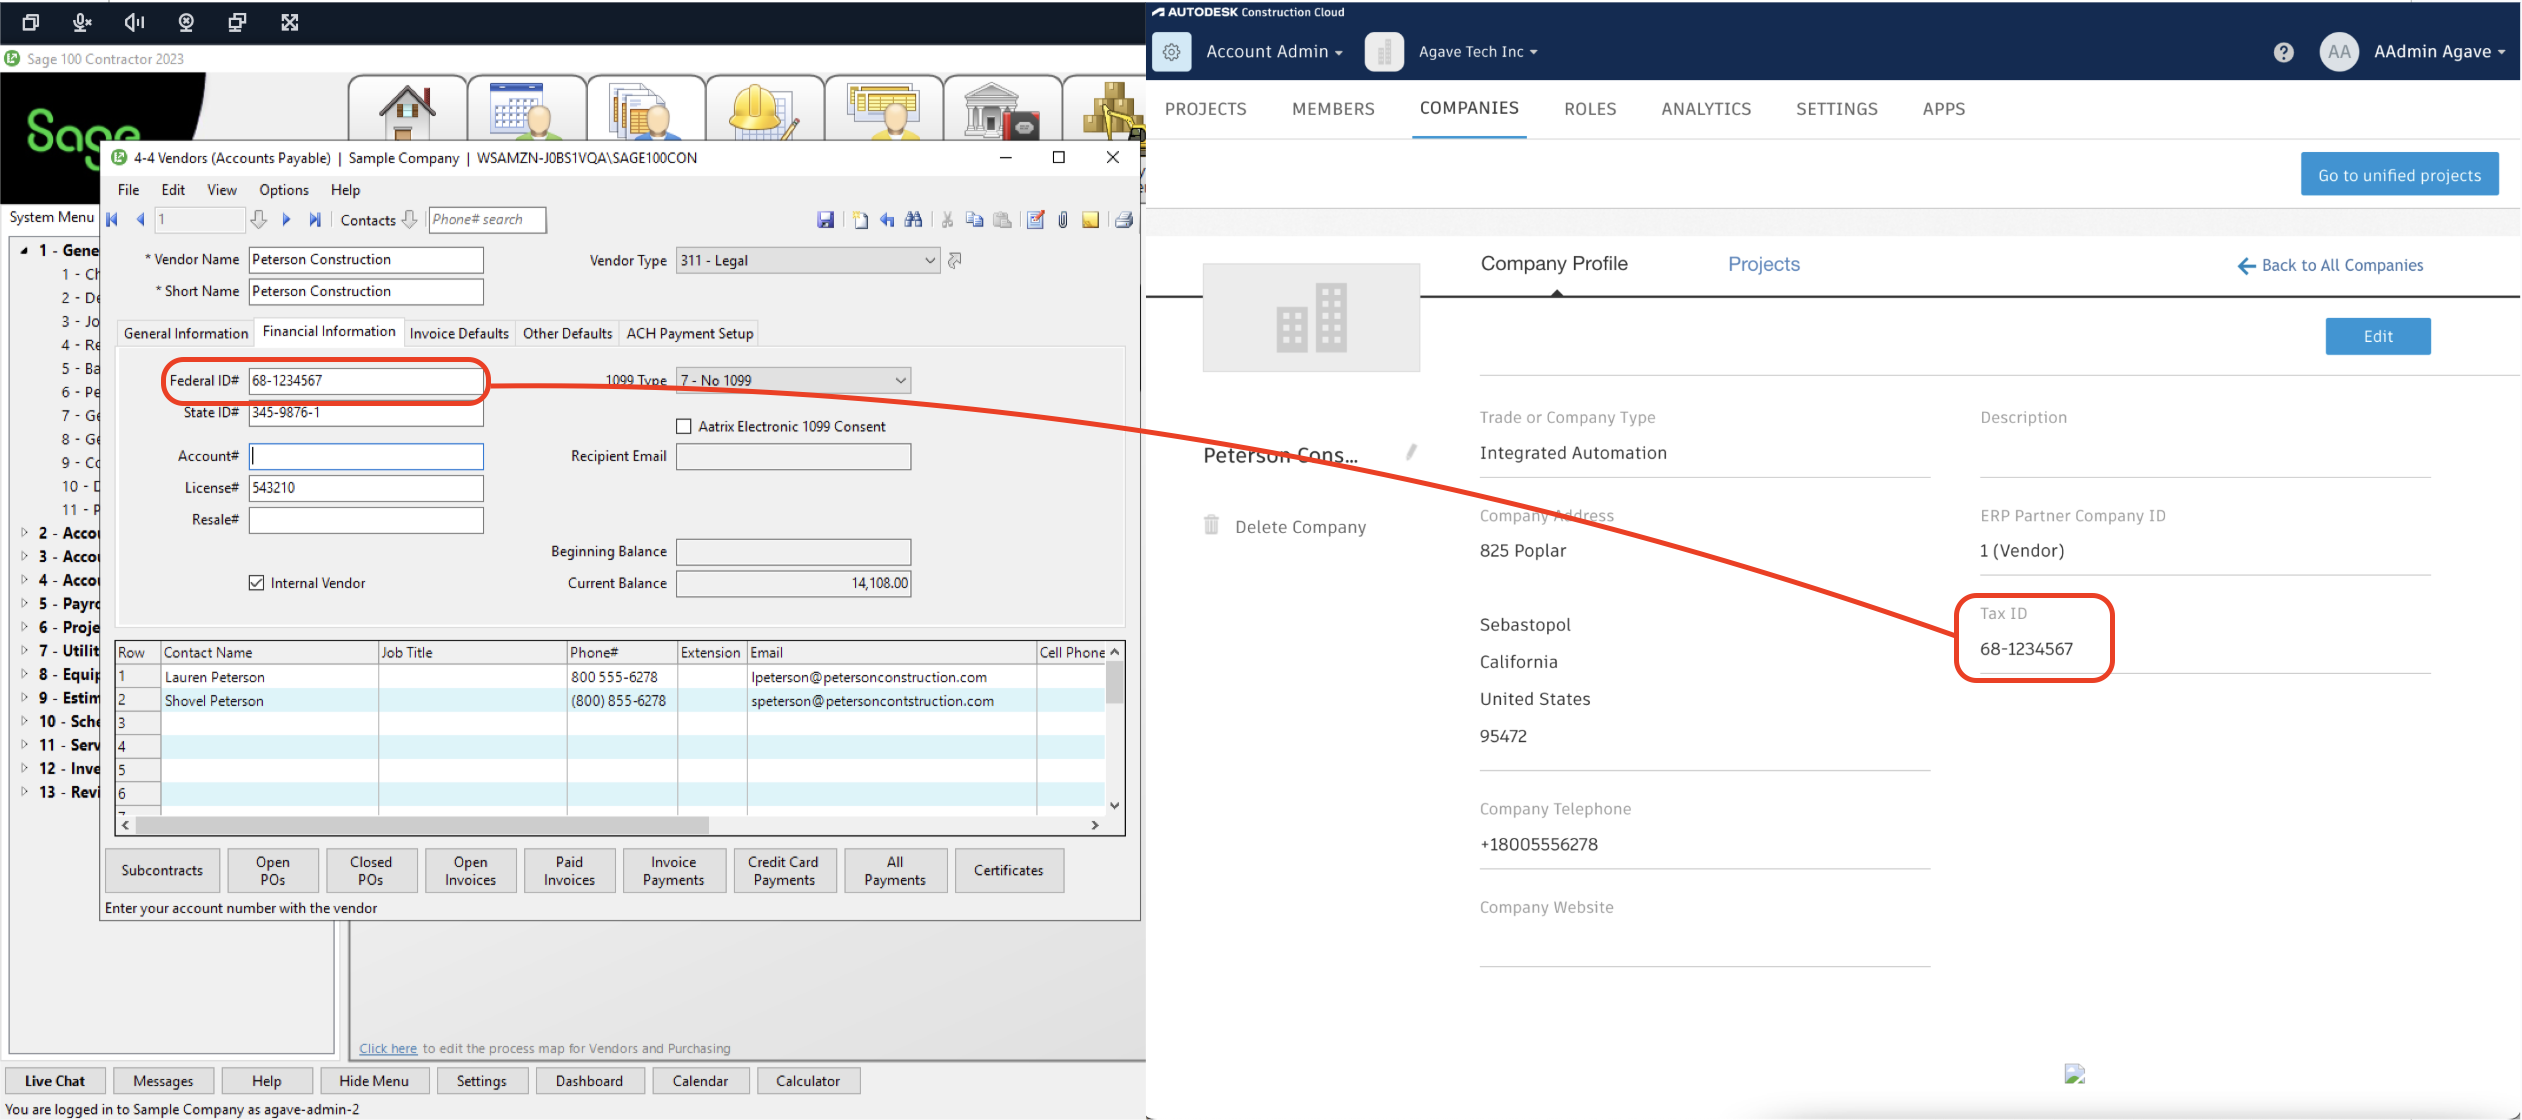Uncheck the Internal Vendor checkbox
This screenshot has width=2522, height=1120.
point(257,583)
